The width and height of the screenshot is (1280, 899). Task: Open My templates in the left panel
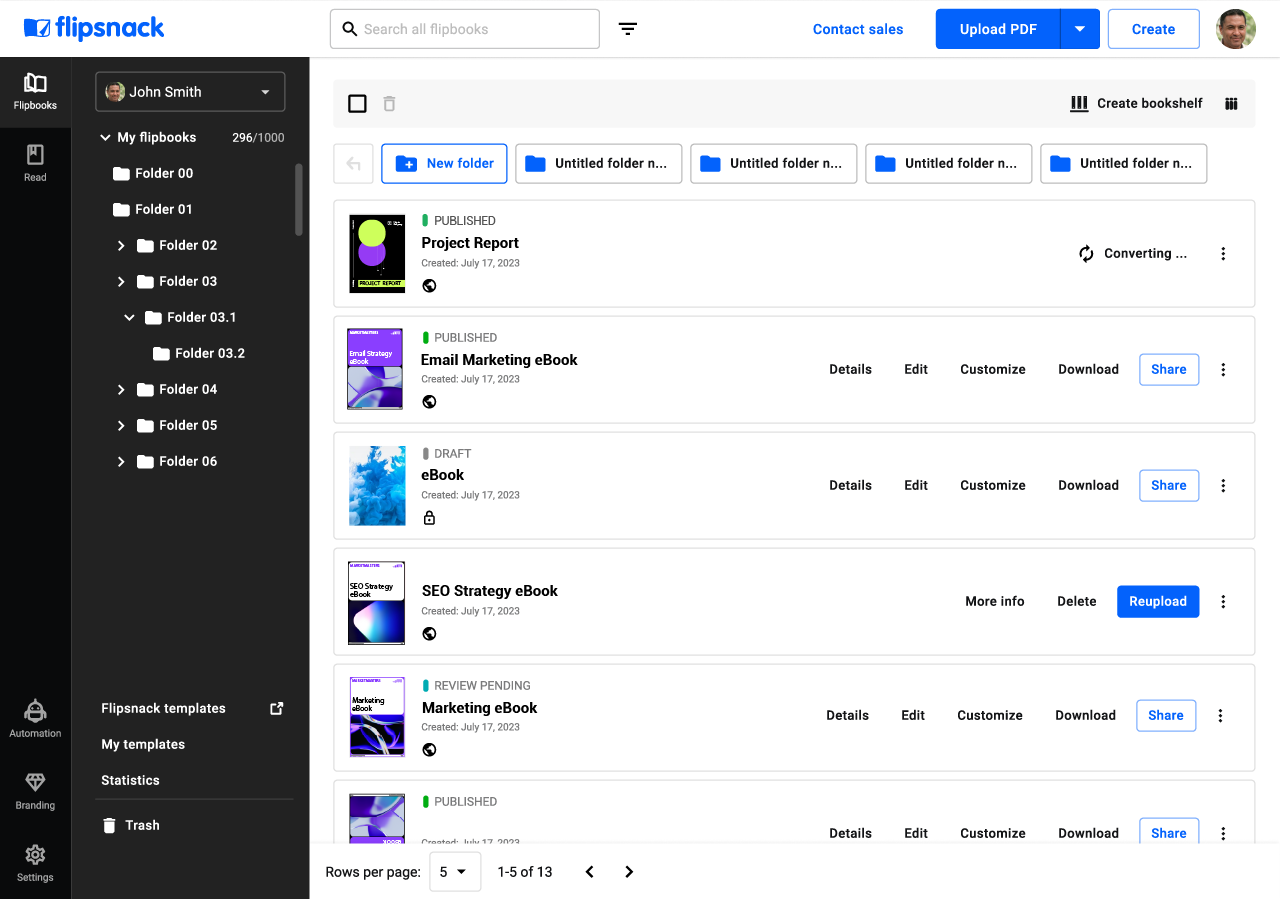click(143, 744)
